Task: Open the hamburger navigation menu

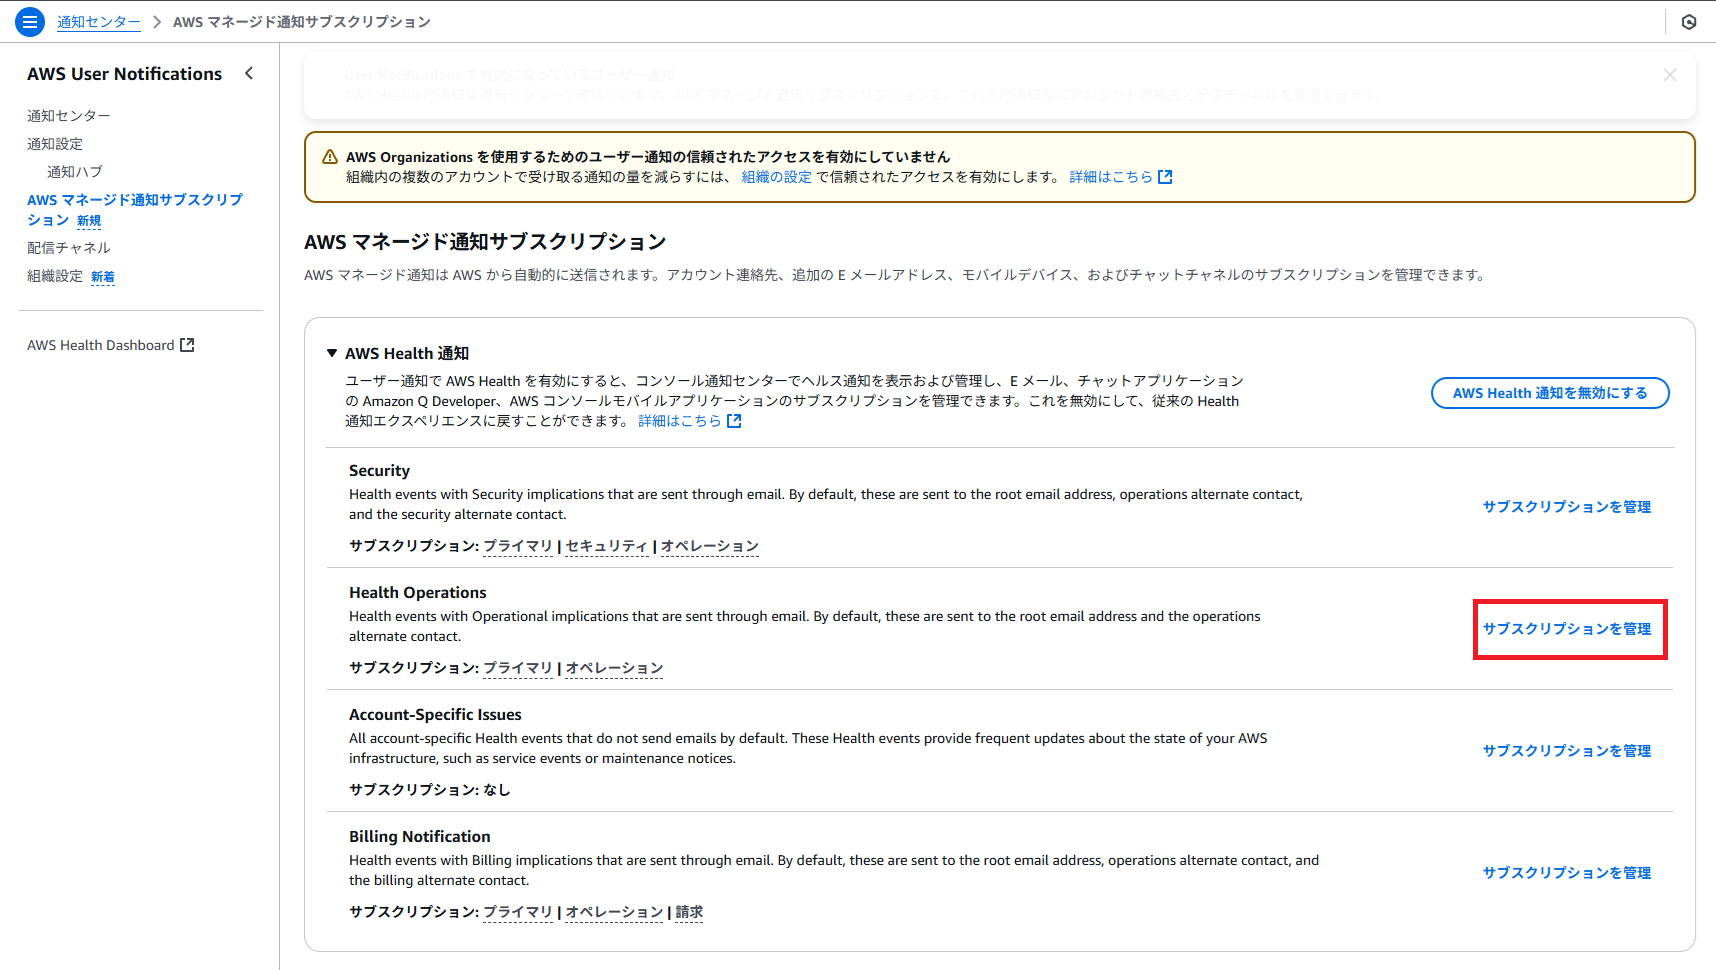Action: tap(30, 21)
